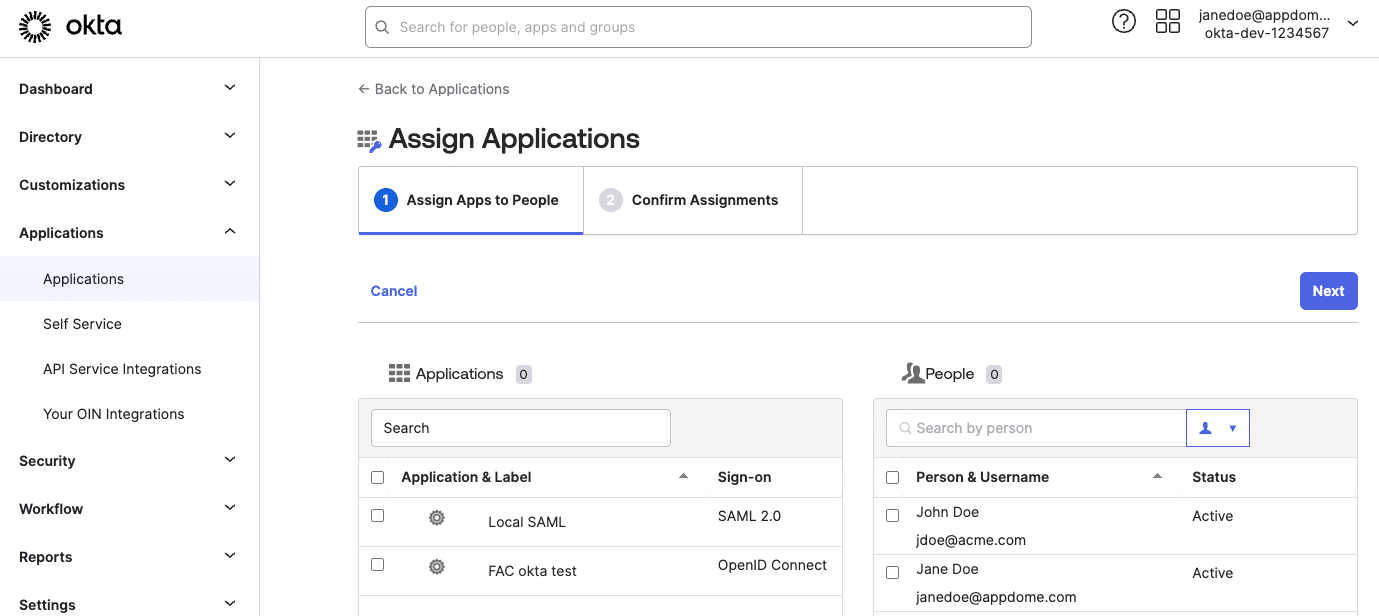Click the Next button

(x=1328, y=290)
